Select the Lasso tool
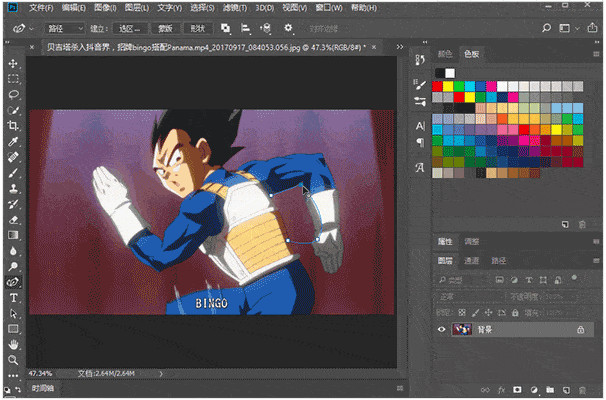Screen dimensions: 606x400 [13, 94]
